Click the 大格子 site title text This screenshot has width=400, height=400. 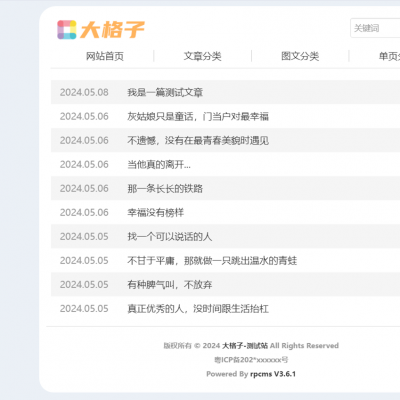tap(112, 30)
